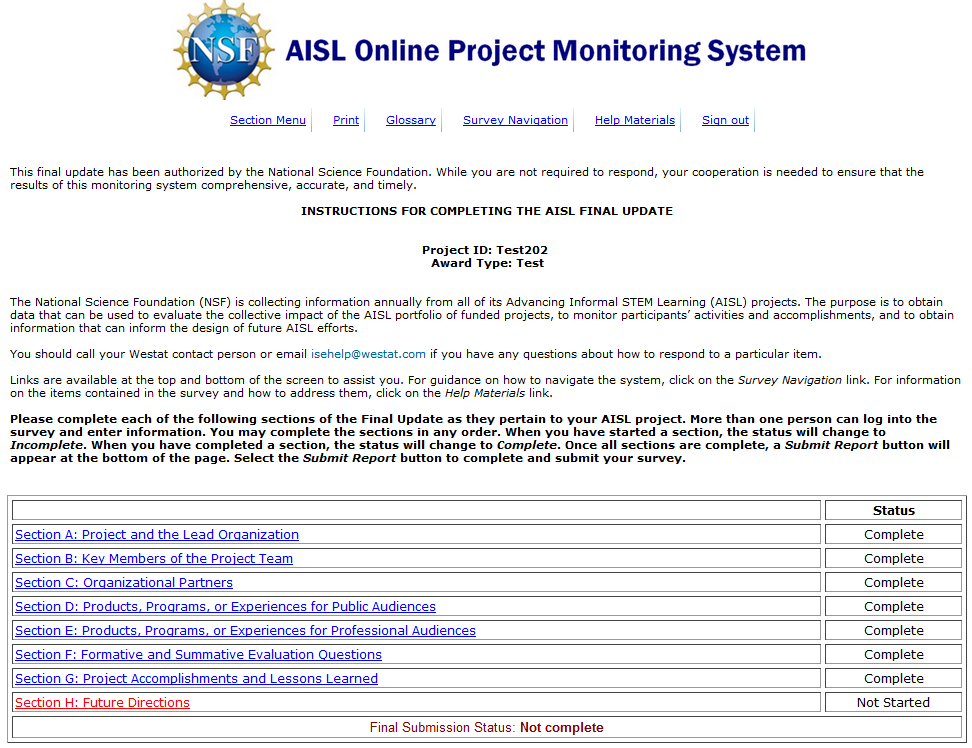Open Section G: Project Accomplishments and Lessons Learned
972x748 pixels.
197,679
